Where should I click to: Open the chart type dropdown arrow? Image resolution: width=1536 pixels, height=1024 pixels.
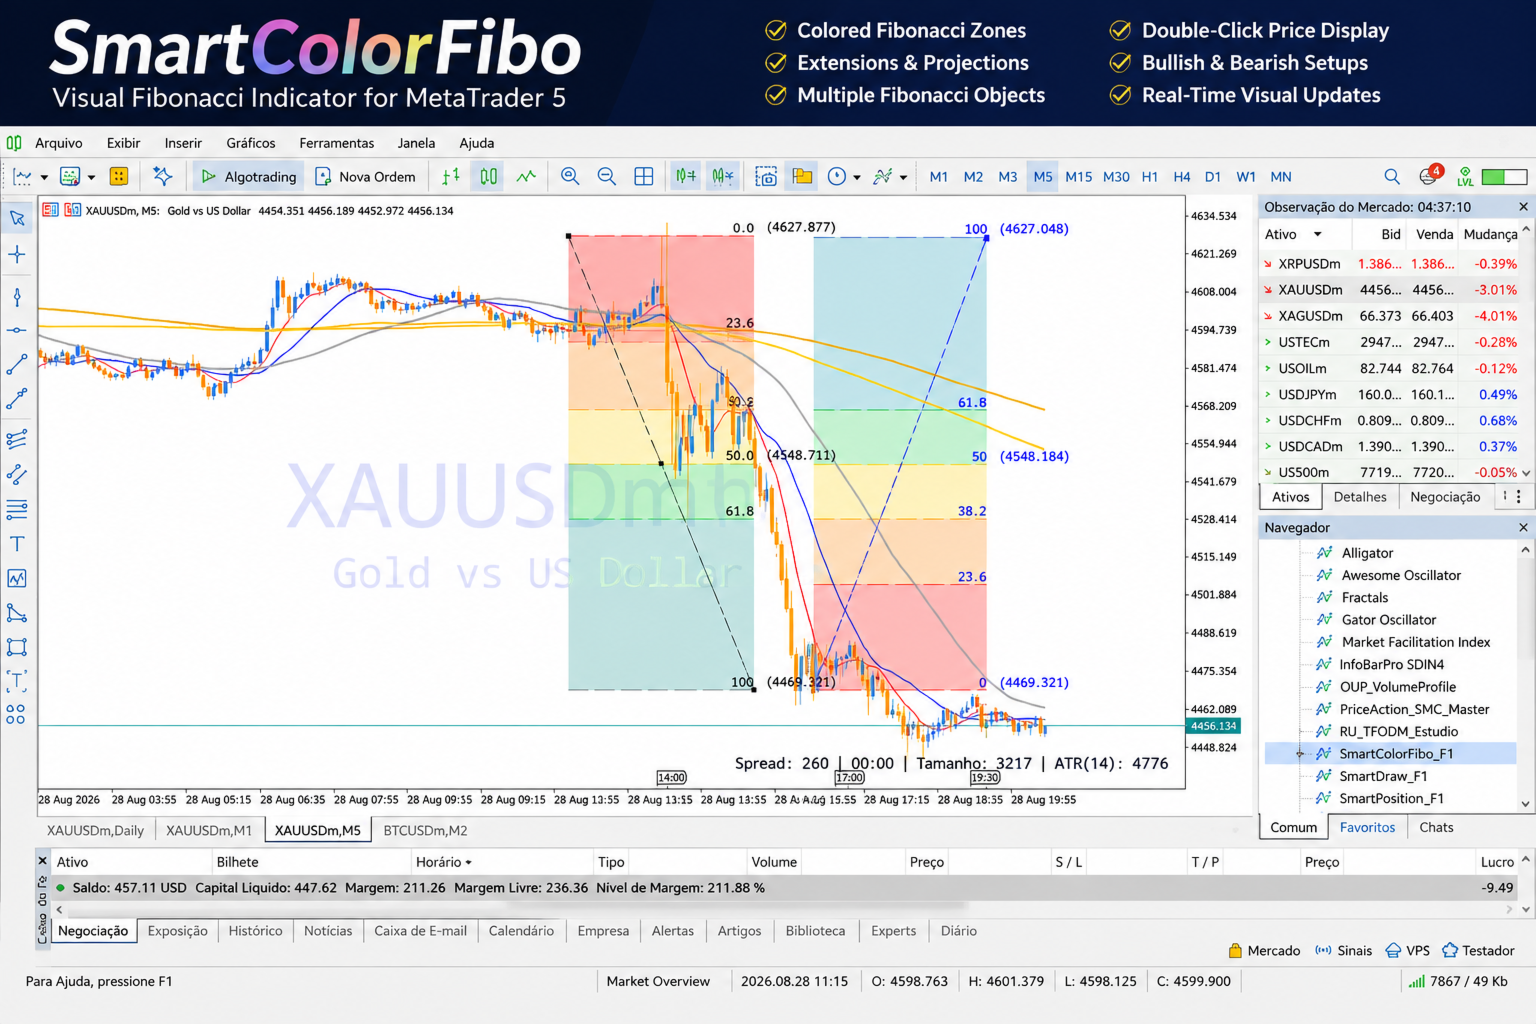(44, 178)
